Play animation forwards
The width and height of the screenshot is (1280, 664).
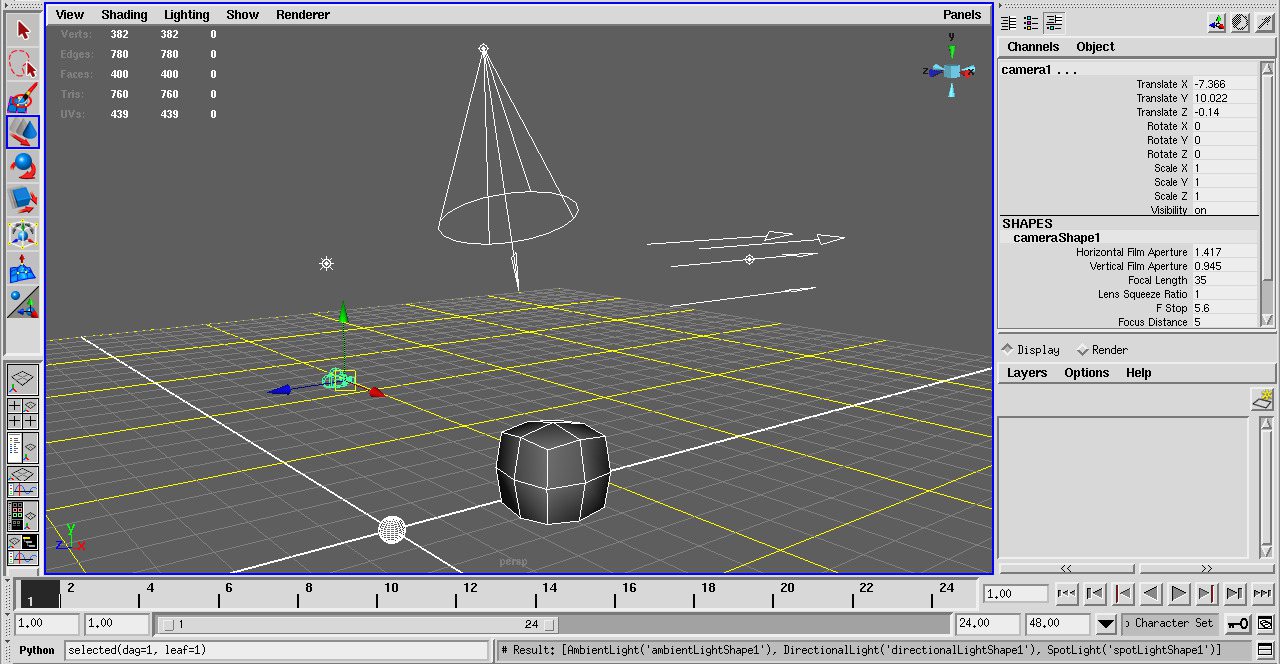[1179, 593]
